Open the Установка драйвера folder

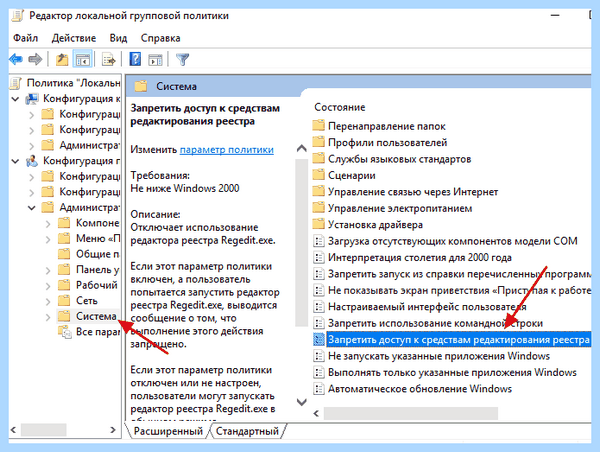coord(375,225)
